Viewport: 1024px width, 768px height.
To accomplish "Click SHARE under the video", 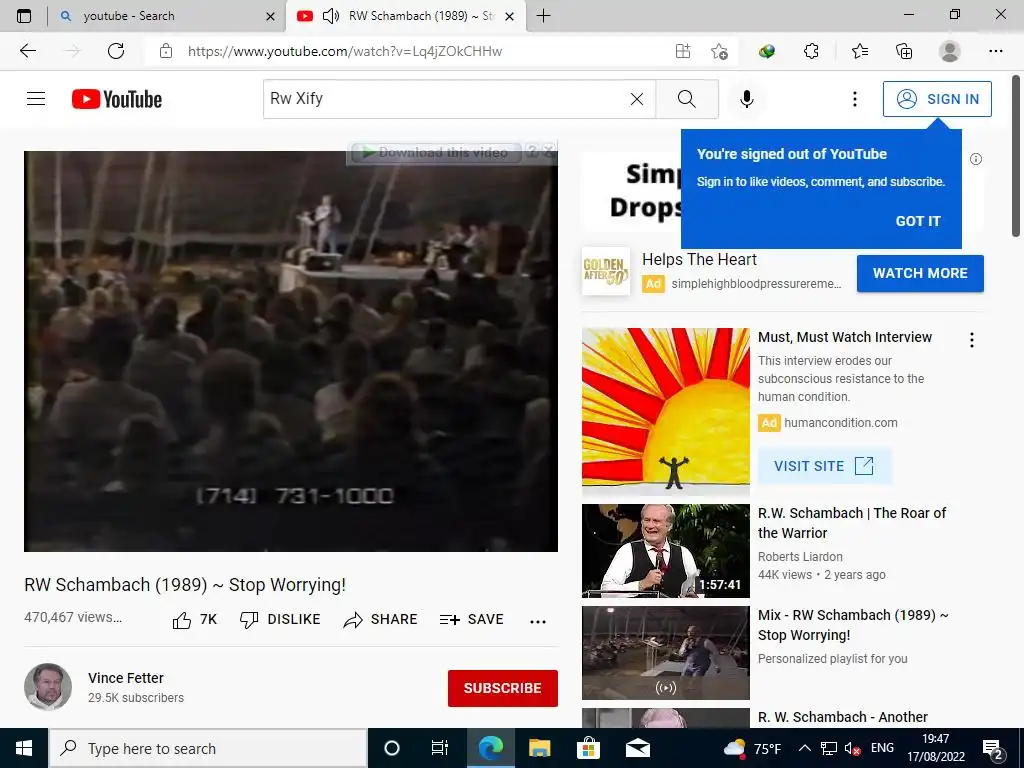I will pos(380,620).
